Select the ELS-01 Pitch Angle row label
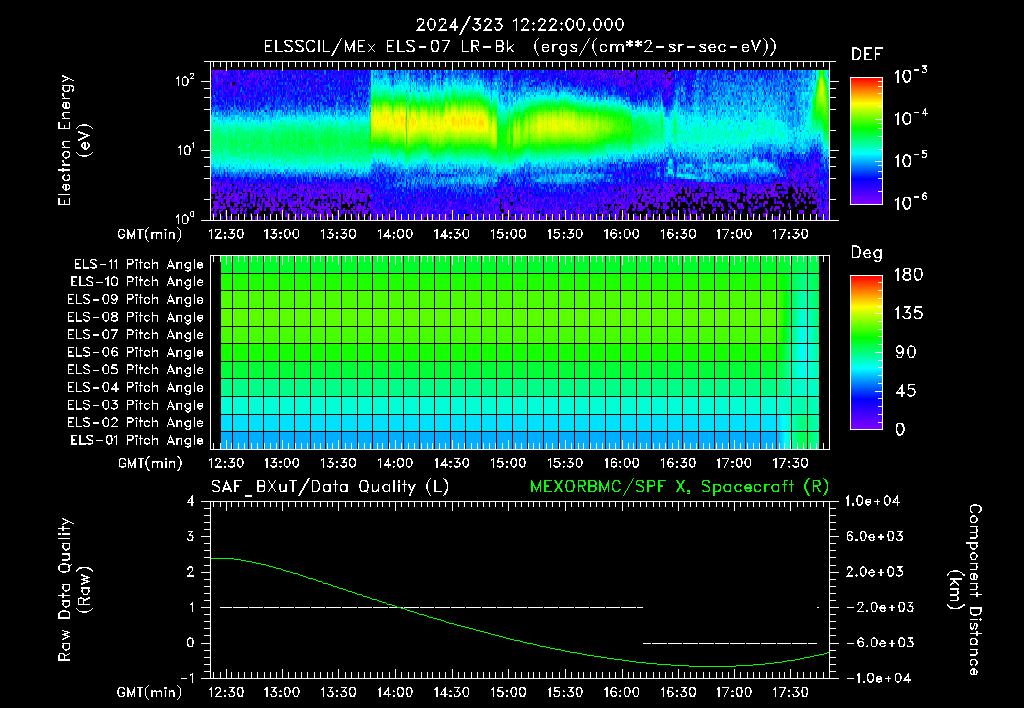 point(137,440)
